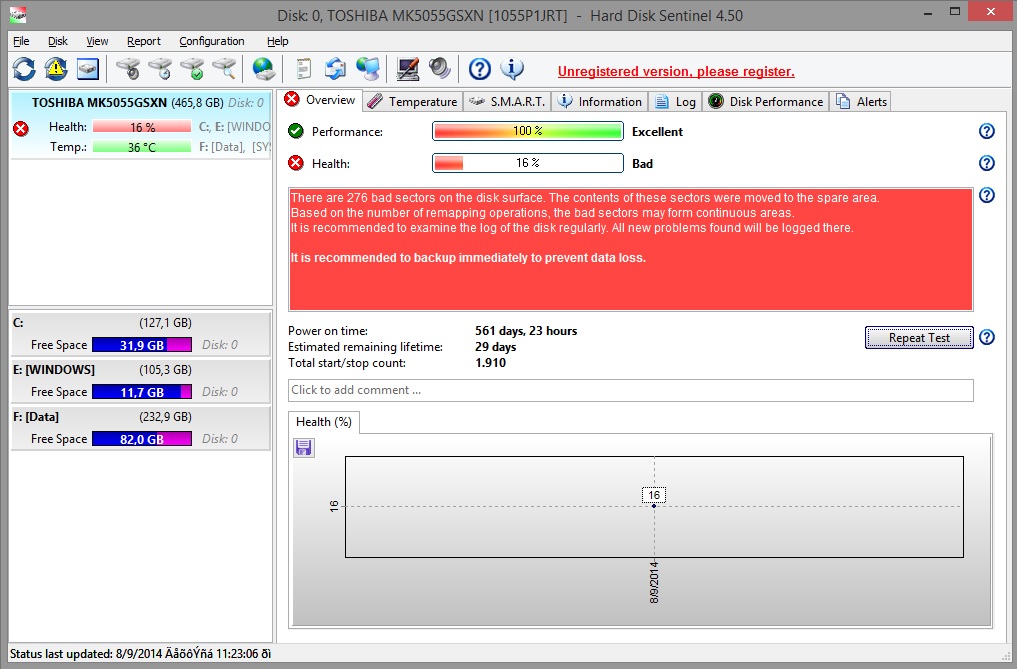Click the notepad report toolbar icon
Image resolution: width=1017 pixels, height=669 pixels.
point(304,69)
